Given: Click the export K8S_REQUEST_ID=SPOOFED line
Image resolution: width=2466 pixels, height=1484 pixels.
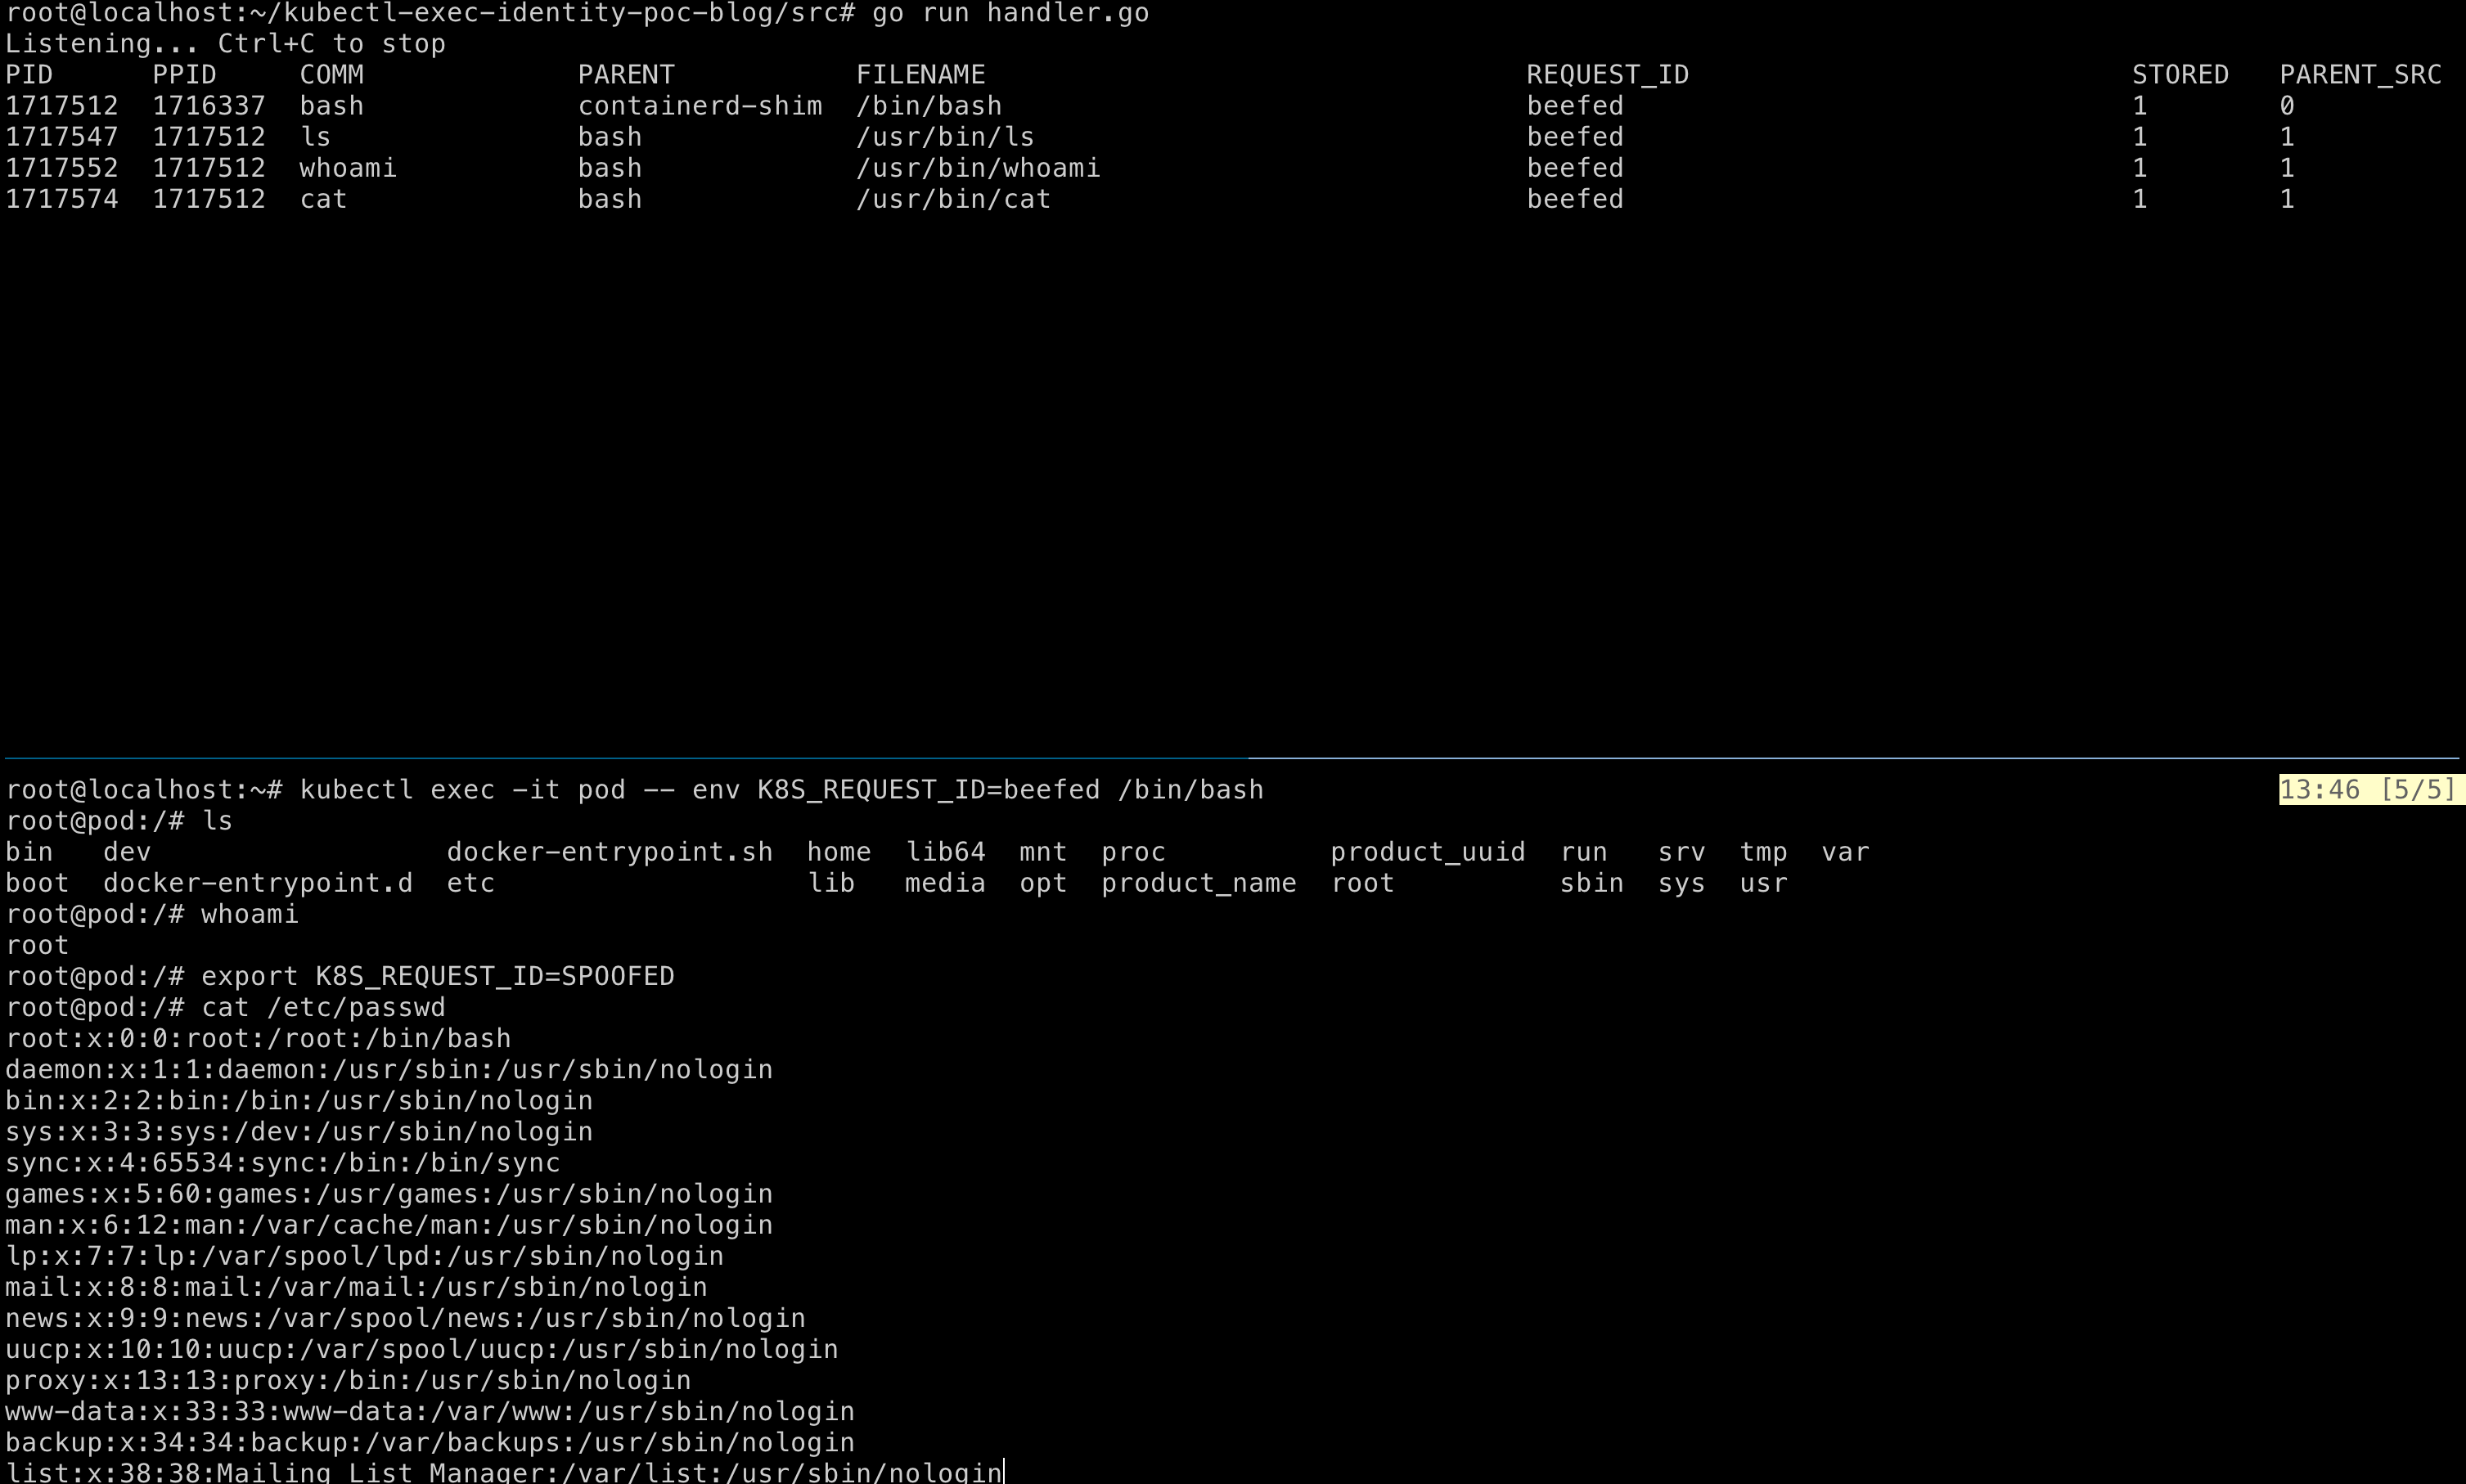Looking at the screenshot, I should tap(437, 976).
